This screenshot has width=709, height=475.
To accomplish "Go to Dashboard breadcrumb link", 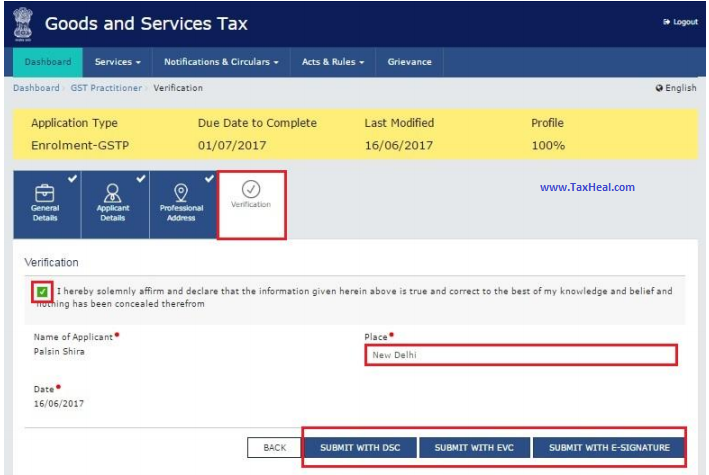I will point(35,88).
